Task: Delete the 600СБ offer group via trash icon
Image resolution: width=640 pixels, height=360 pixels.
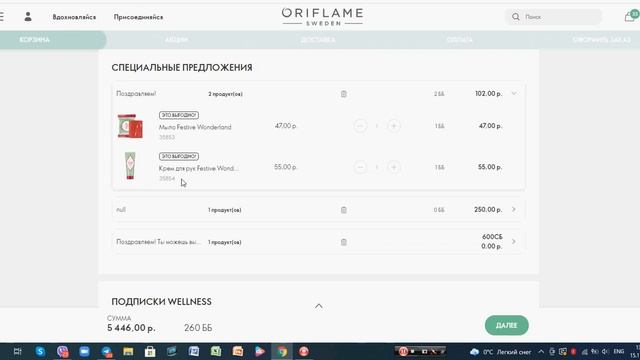Action: (x=344, y=242)
